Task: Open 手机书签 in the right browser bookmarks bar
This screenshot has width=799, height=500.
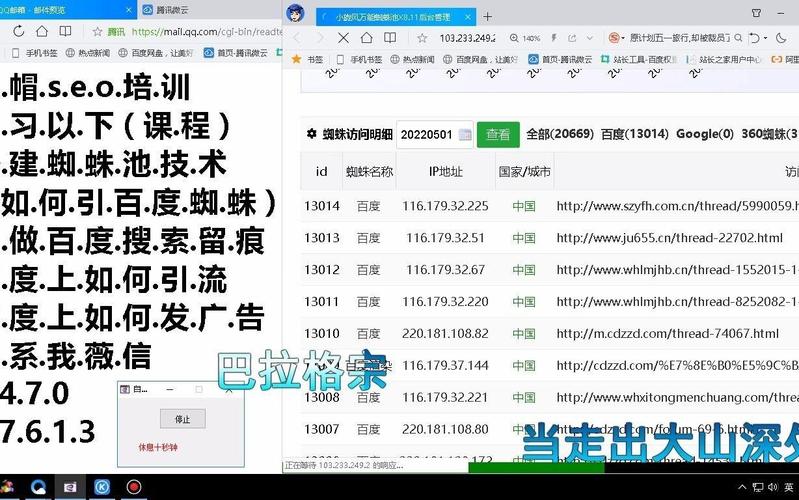Action: [x=359, y=59]
